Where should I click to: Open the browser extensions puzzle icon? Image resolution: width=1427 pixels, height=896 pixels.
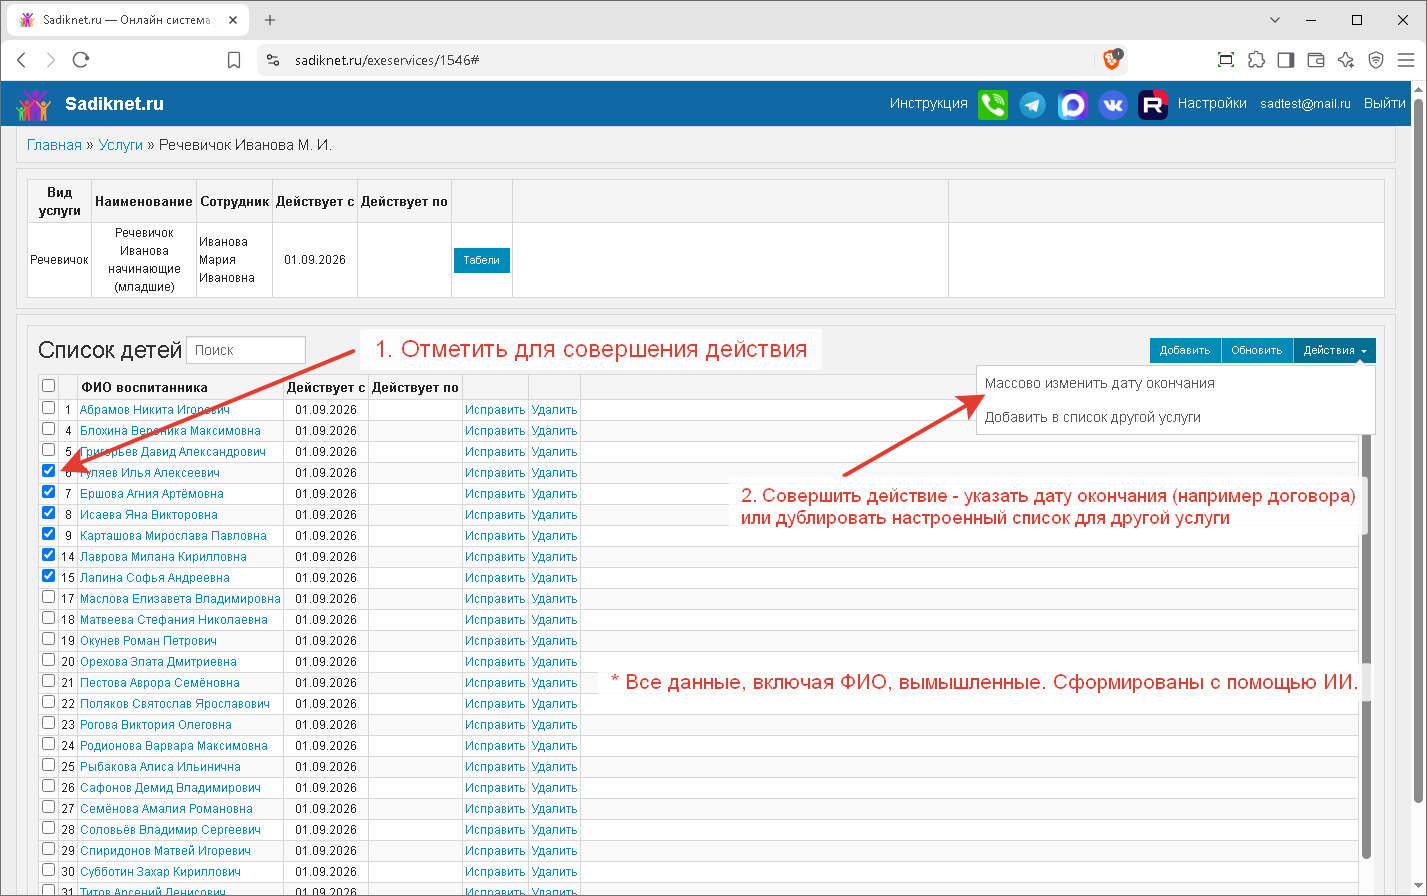(x=1256, y=60)
